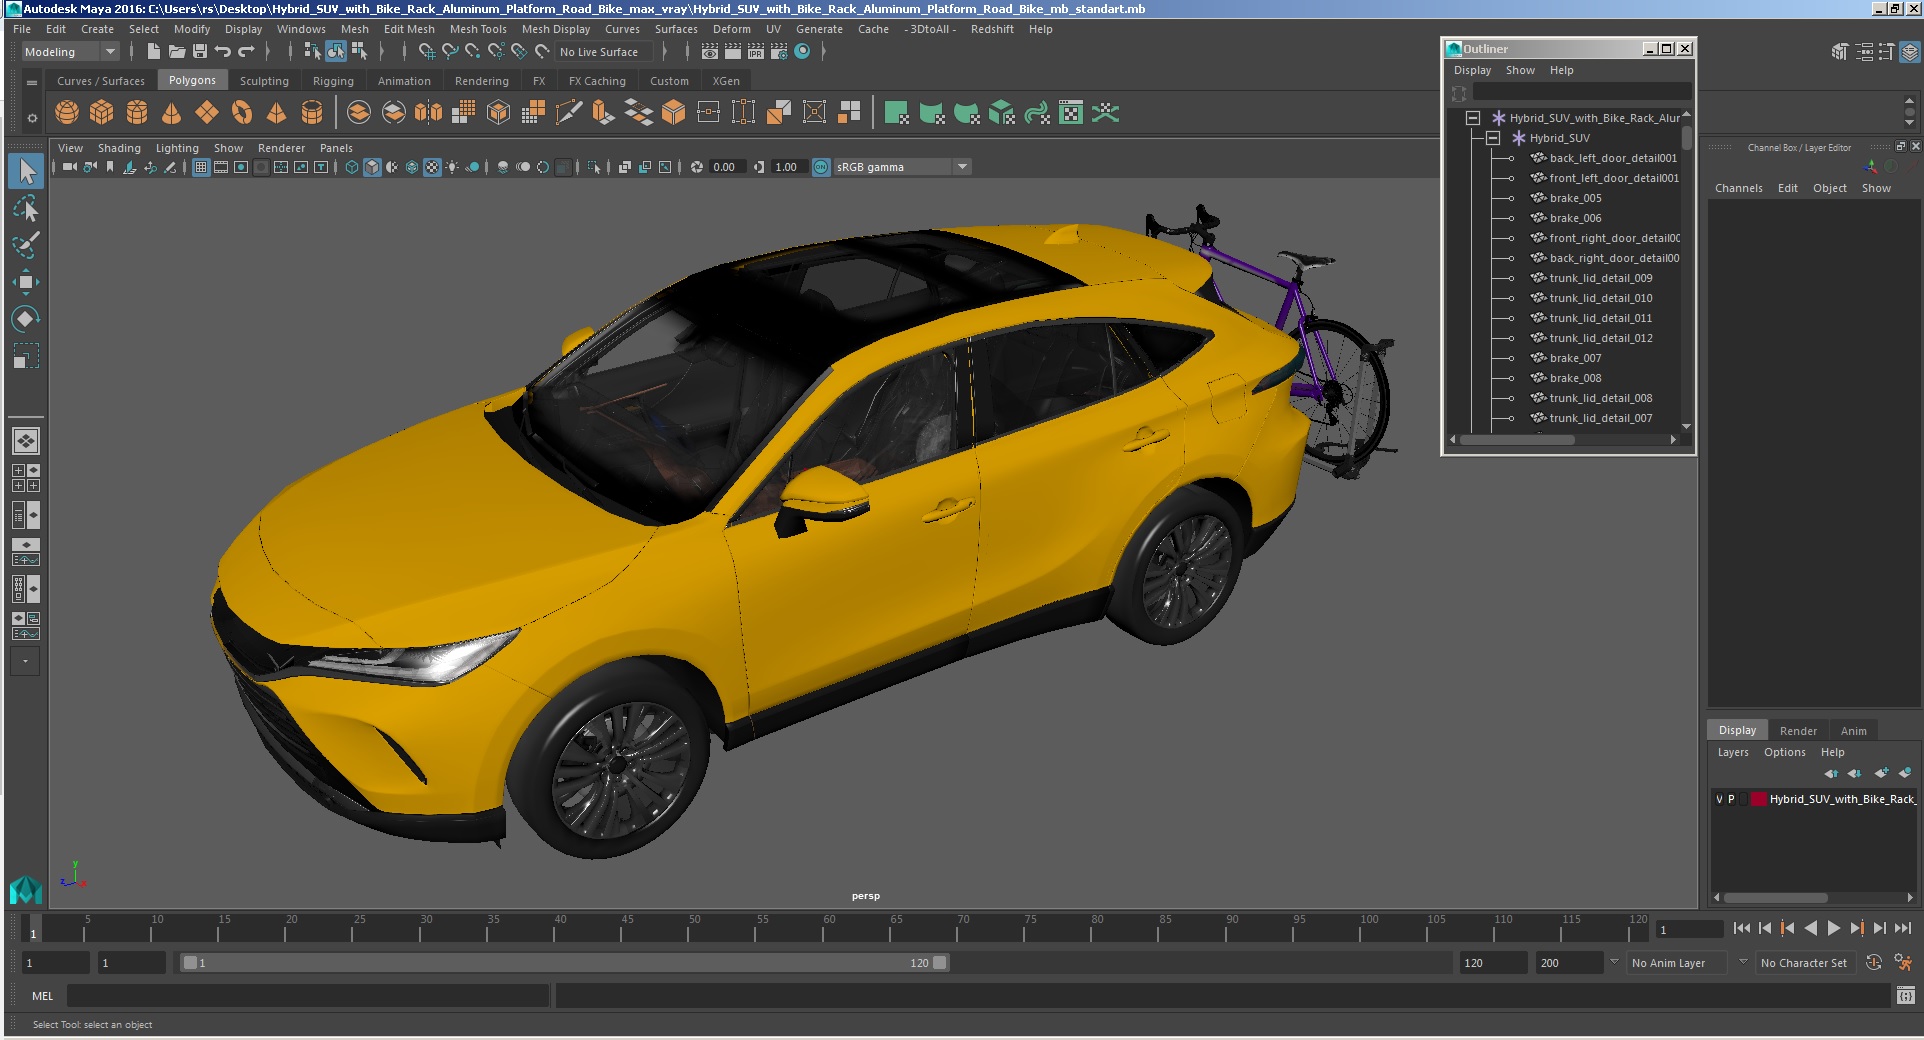Image resolution: width=1924 pixels, height=1040 pixels.
Task: Activate the Move tool
Action: (x=26, y=282)
